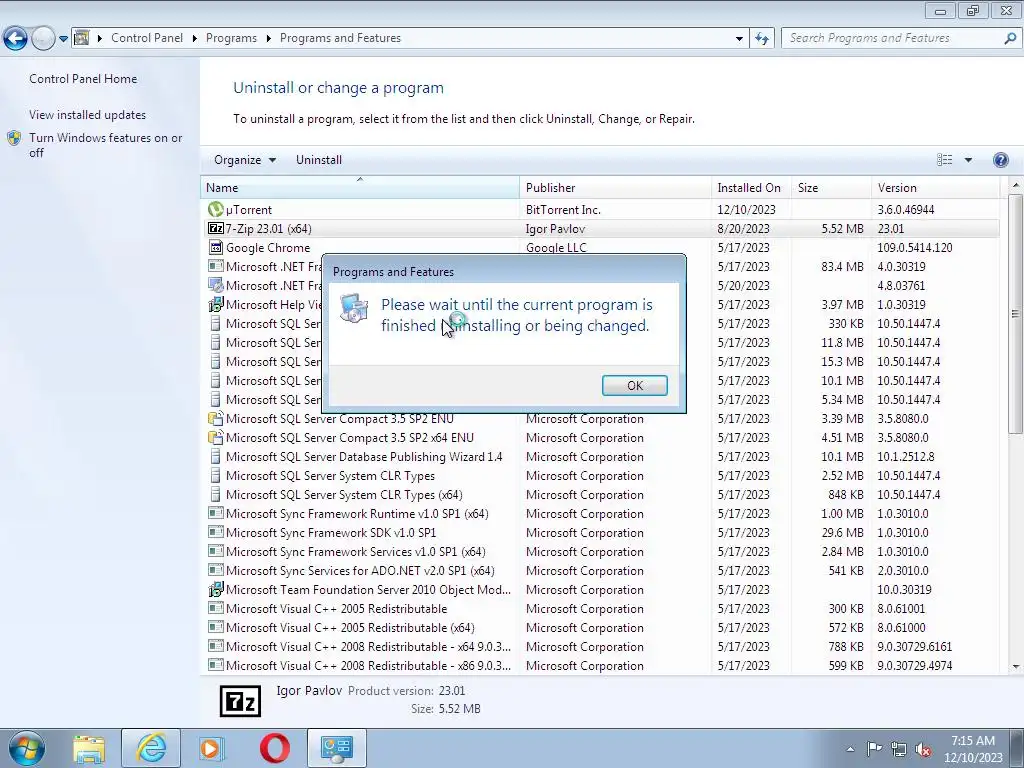Click the Microsoft Team Foundation Server 2010 icon

pos(216,590)
